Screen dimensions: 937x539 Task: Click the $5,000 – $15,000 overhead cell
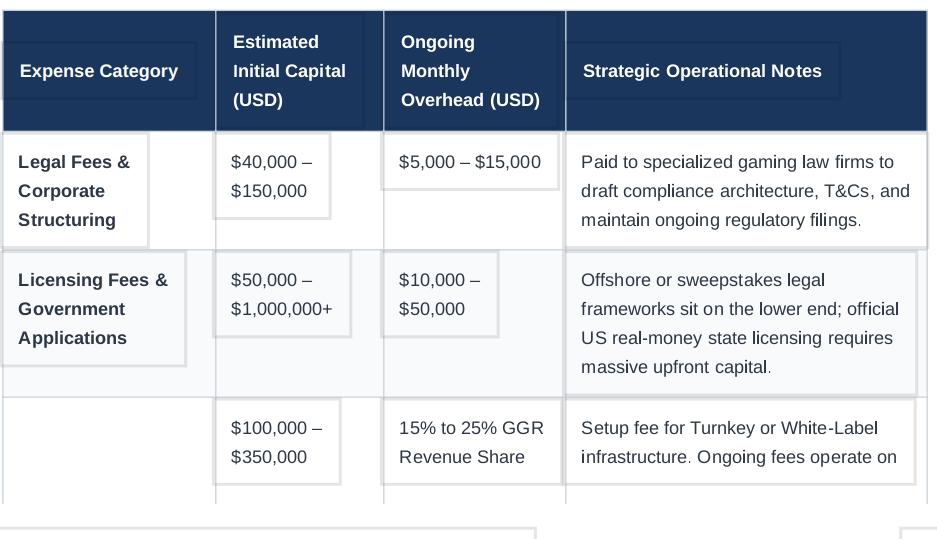click(x=474, y=191)
